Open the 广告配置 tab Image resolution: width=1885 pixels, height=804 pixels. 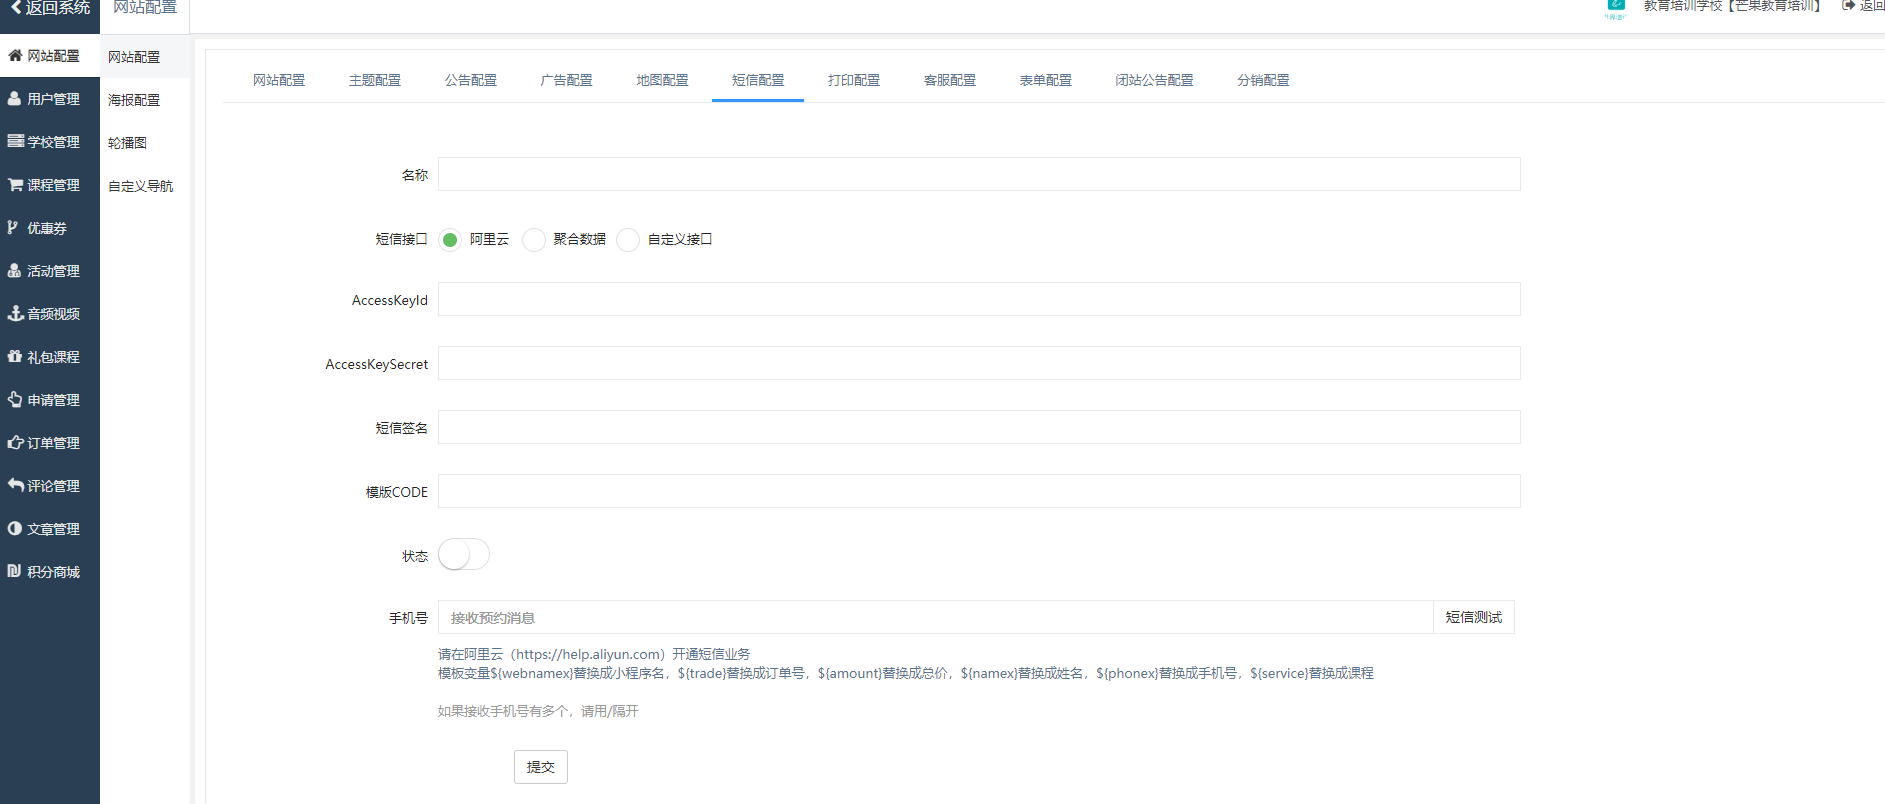(567, 80)
